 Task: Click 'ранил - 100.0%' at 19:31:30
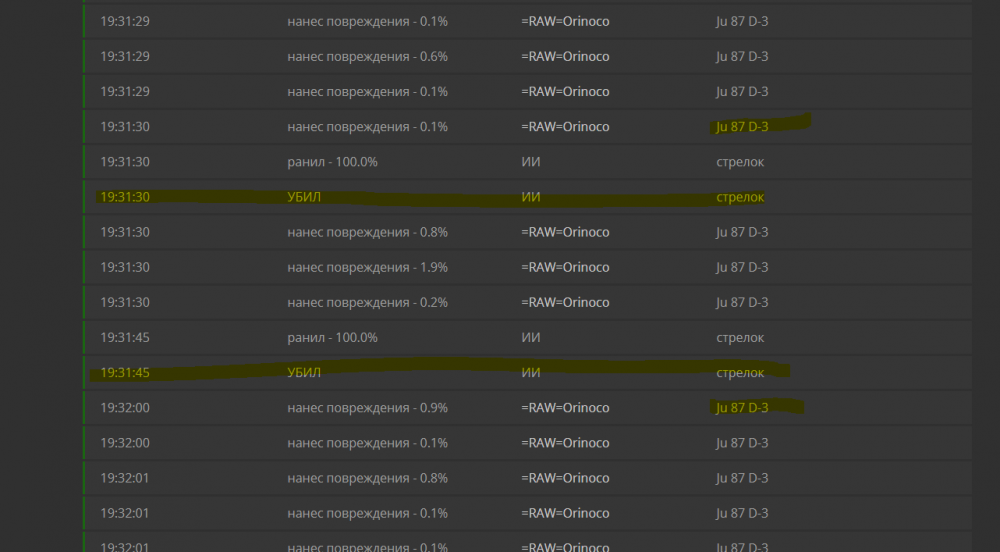tap(332, 162)
